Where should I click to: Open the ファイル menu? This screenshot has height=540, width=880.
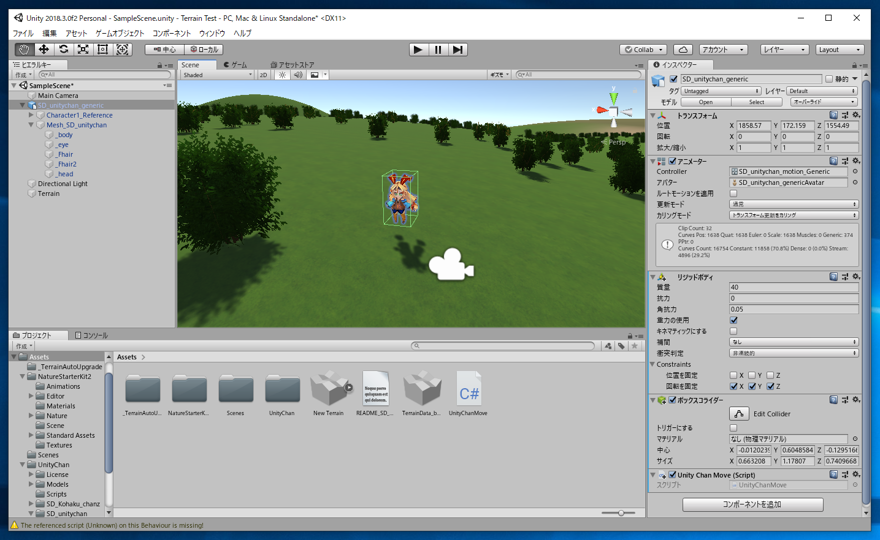23,33
